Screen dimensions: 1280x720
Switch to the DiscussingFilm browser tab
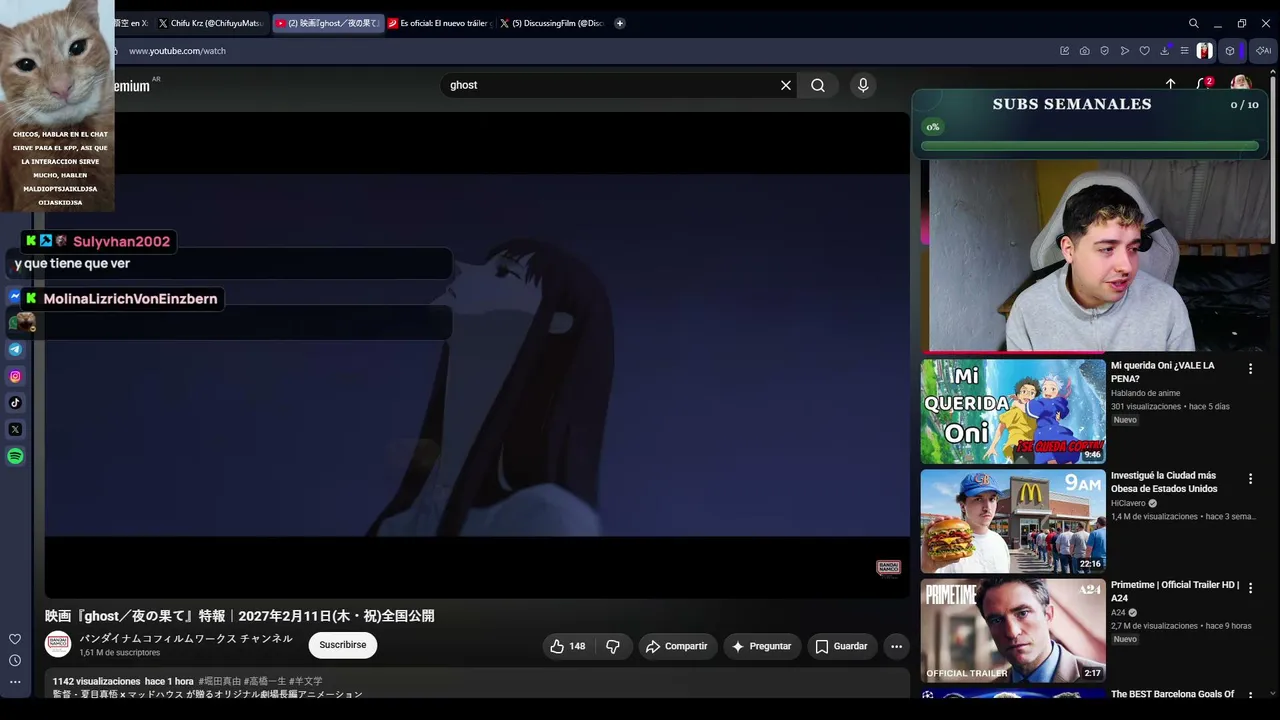[x=553, y=23]
